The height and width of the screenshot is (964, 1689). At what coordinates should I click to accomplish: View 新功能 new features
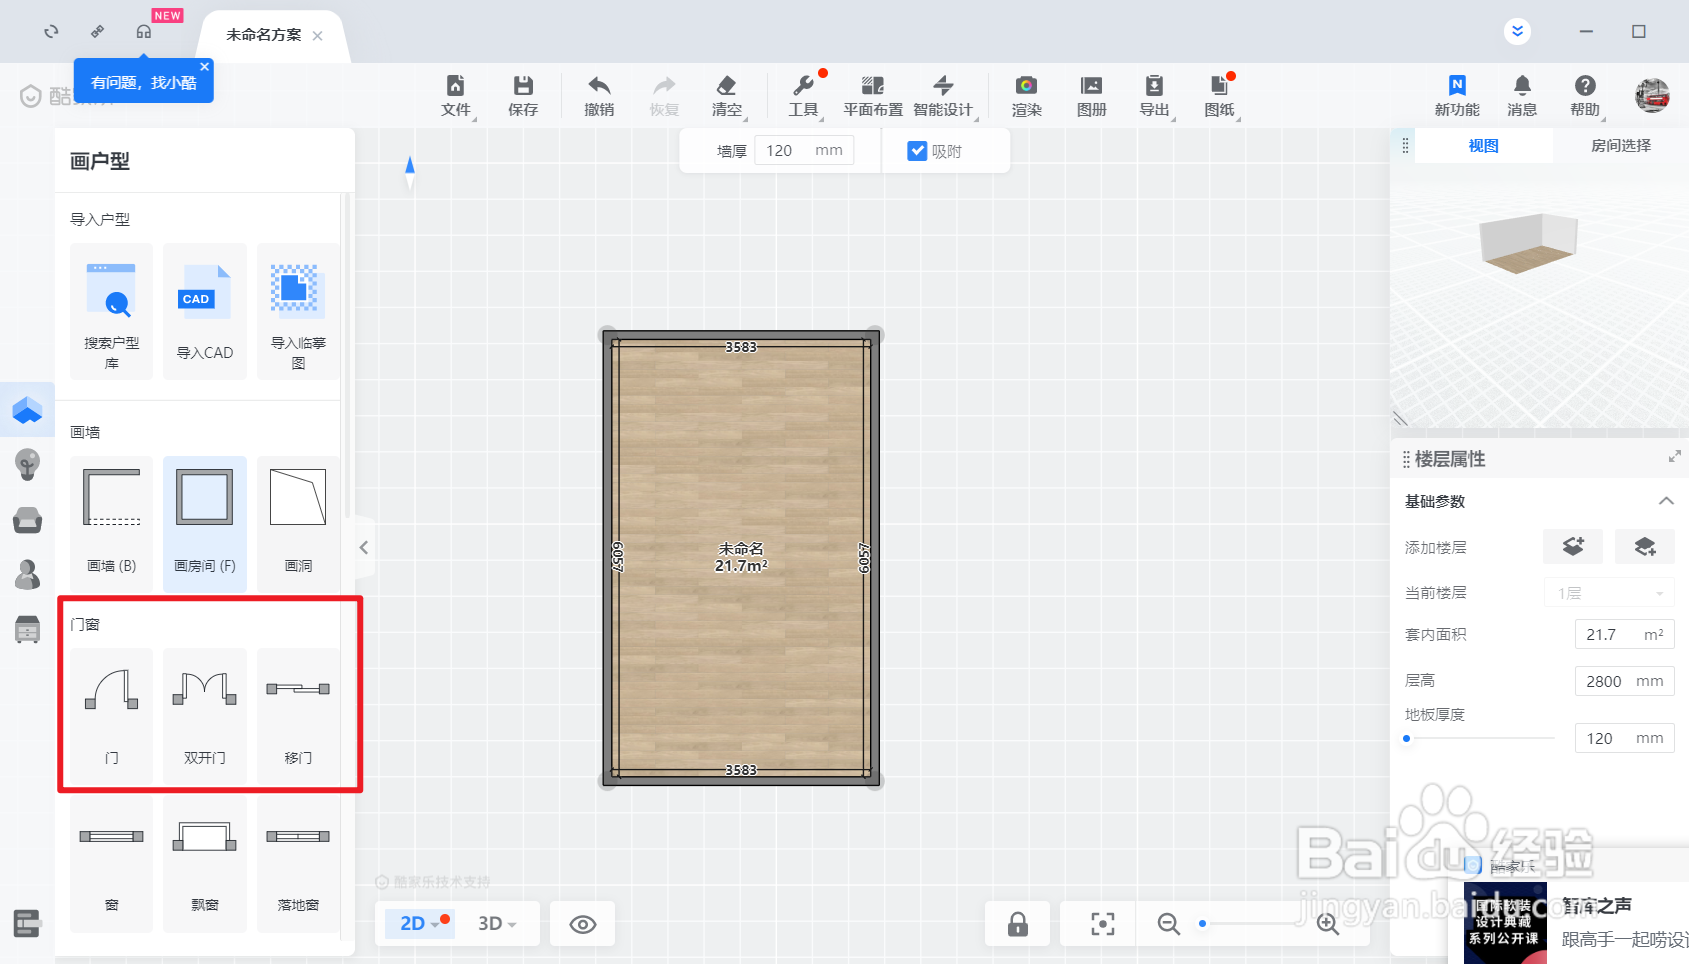pos(1457,96)
